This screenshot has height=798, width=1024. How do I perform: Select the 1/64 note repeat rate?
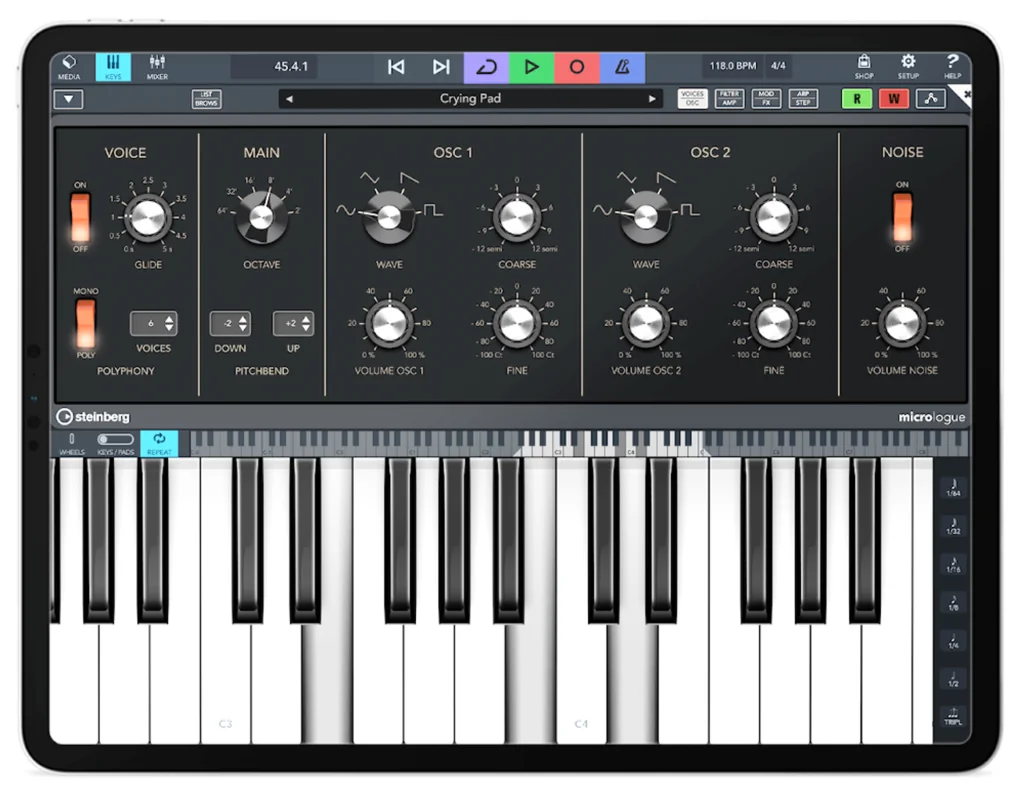[x=953, y=488]
